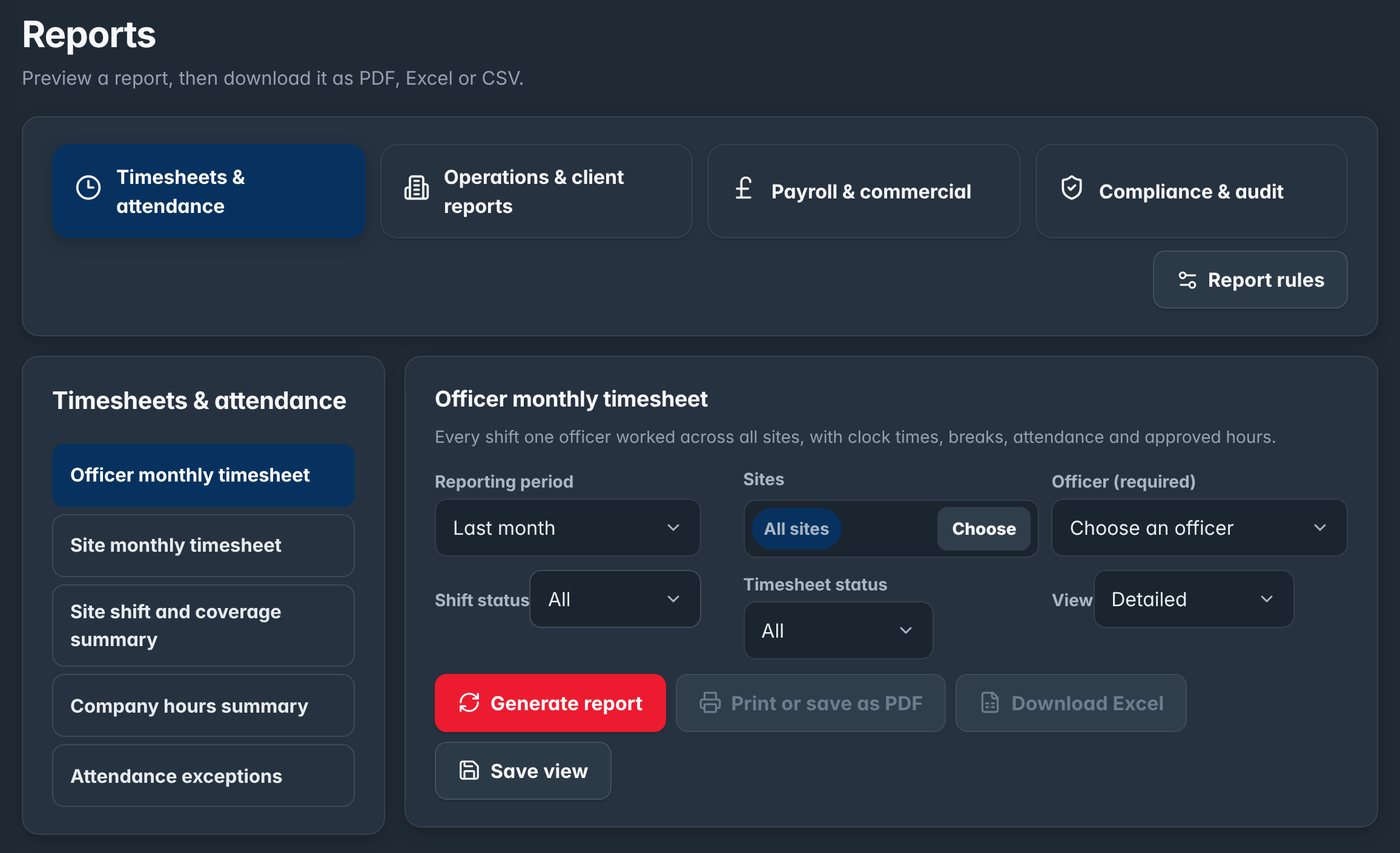Click the Choose sites button
This screenshot has width=1400, height=853.
984,529
